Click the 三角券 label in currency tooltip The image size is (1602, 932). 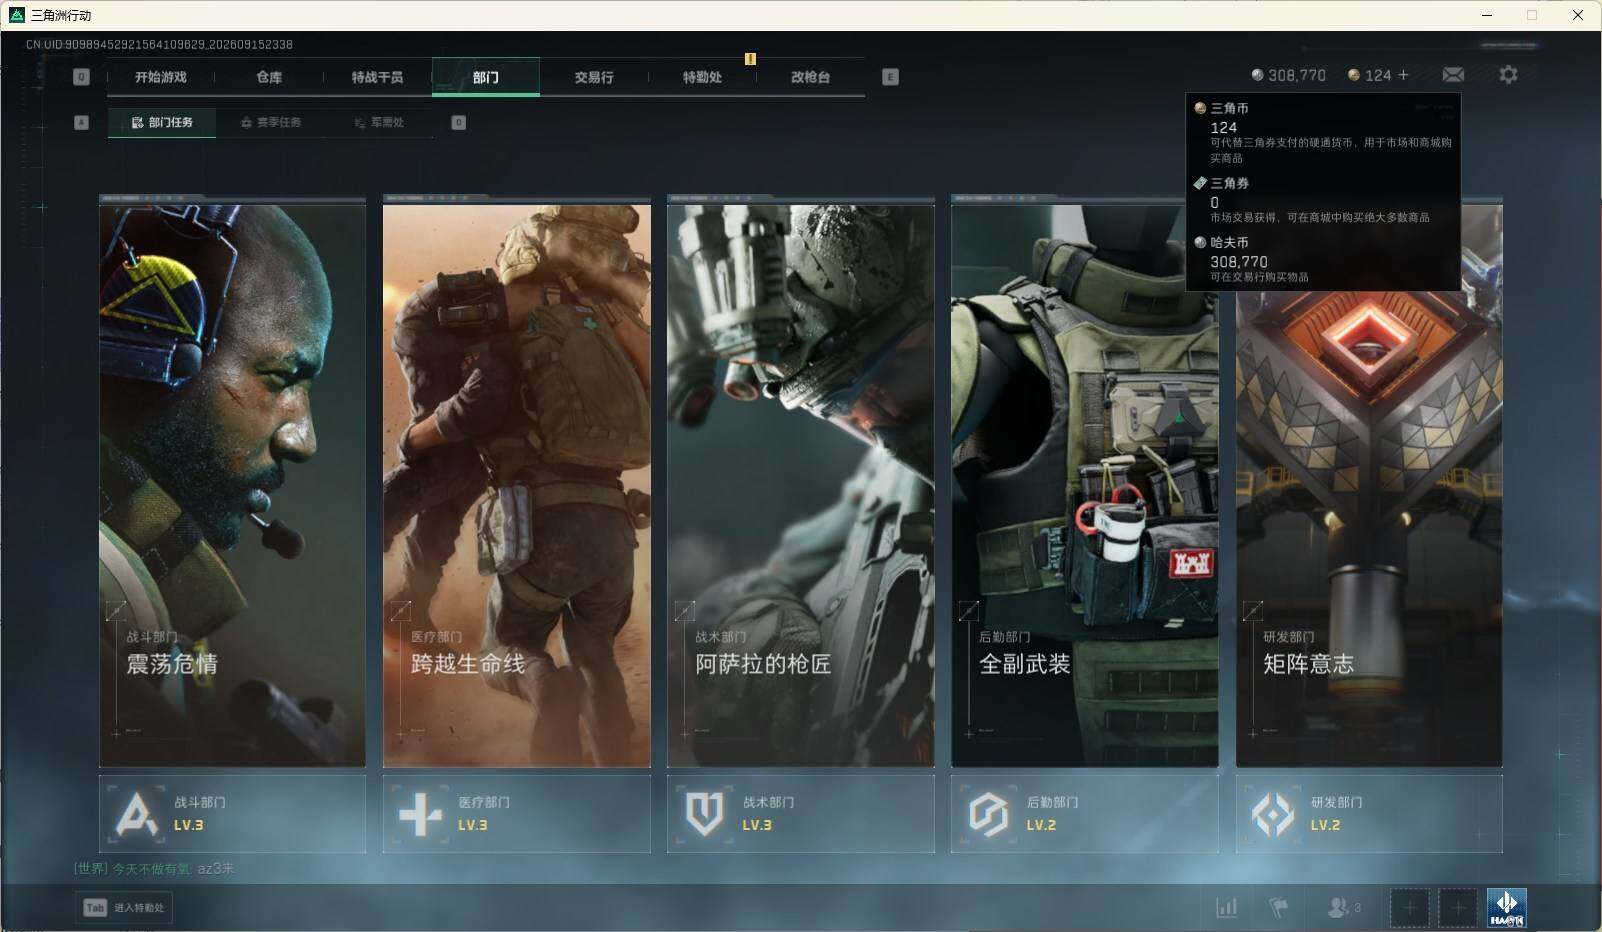(x=1229, y=183)
